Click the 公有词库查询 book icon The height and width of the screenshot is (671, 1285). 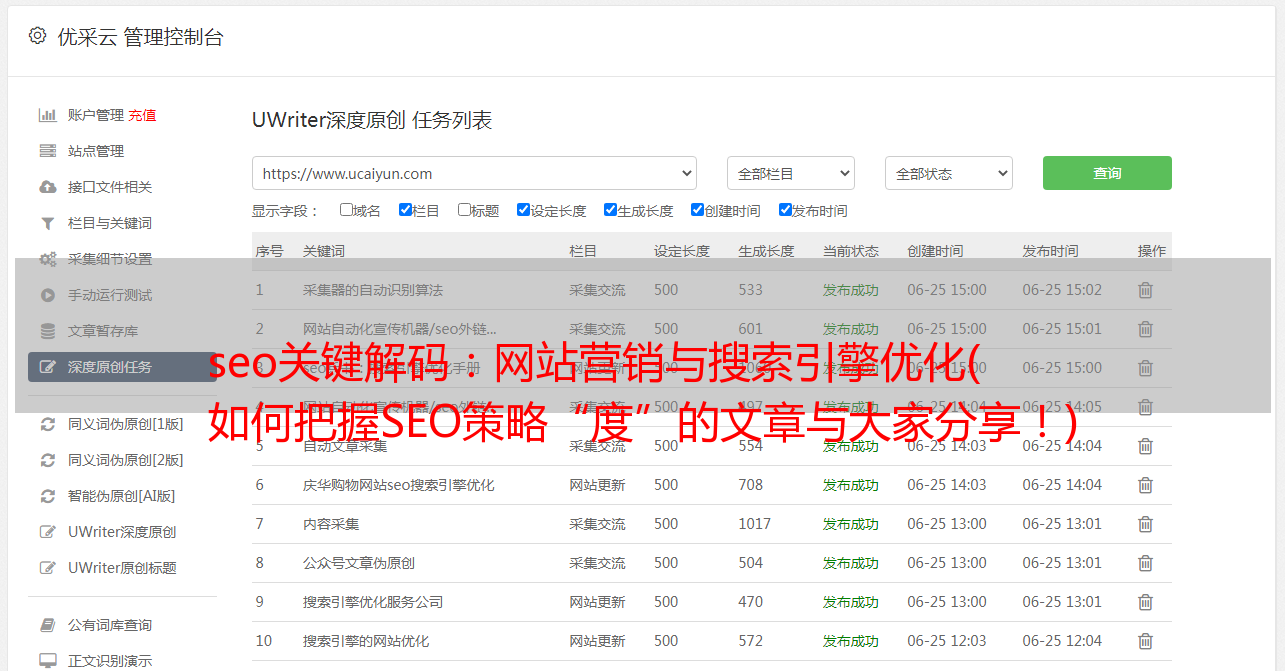(x=47, y=625)
